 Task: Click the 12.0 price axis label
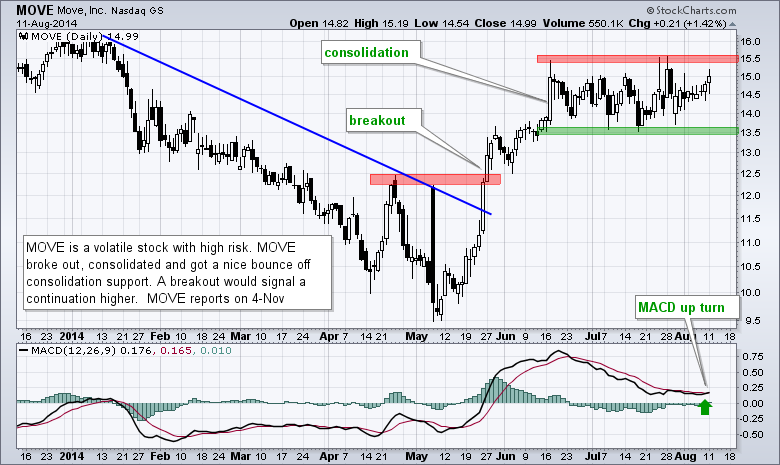750,195
